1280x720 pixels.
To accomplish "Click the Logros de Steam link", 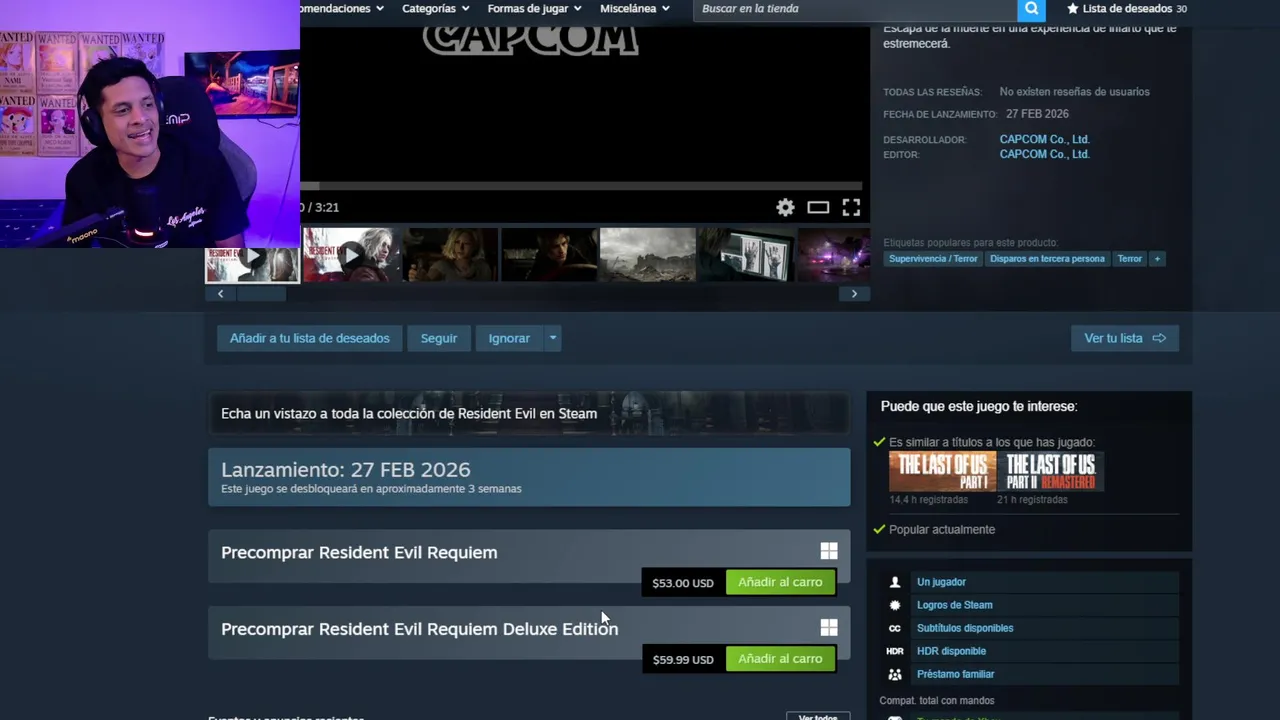I will (955, 605).
